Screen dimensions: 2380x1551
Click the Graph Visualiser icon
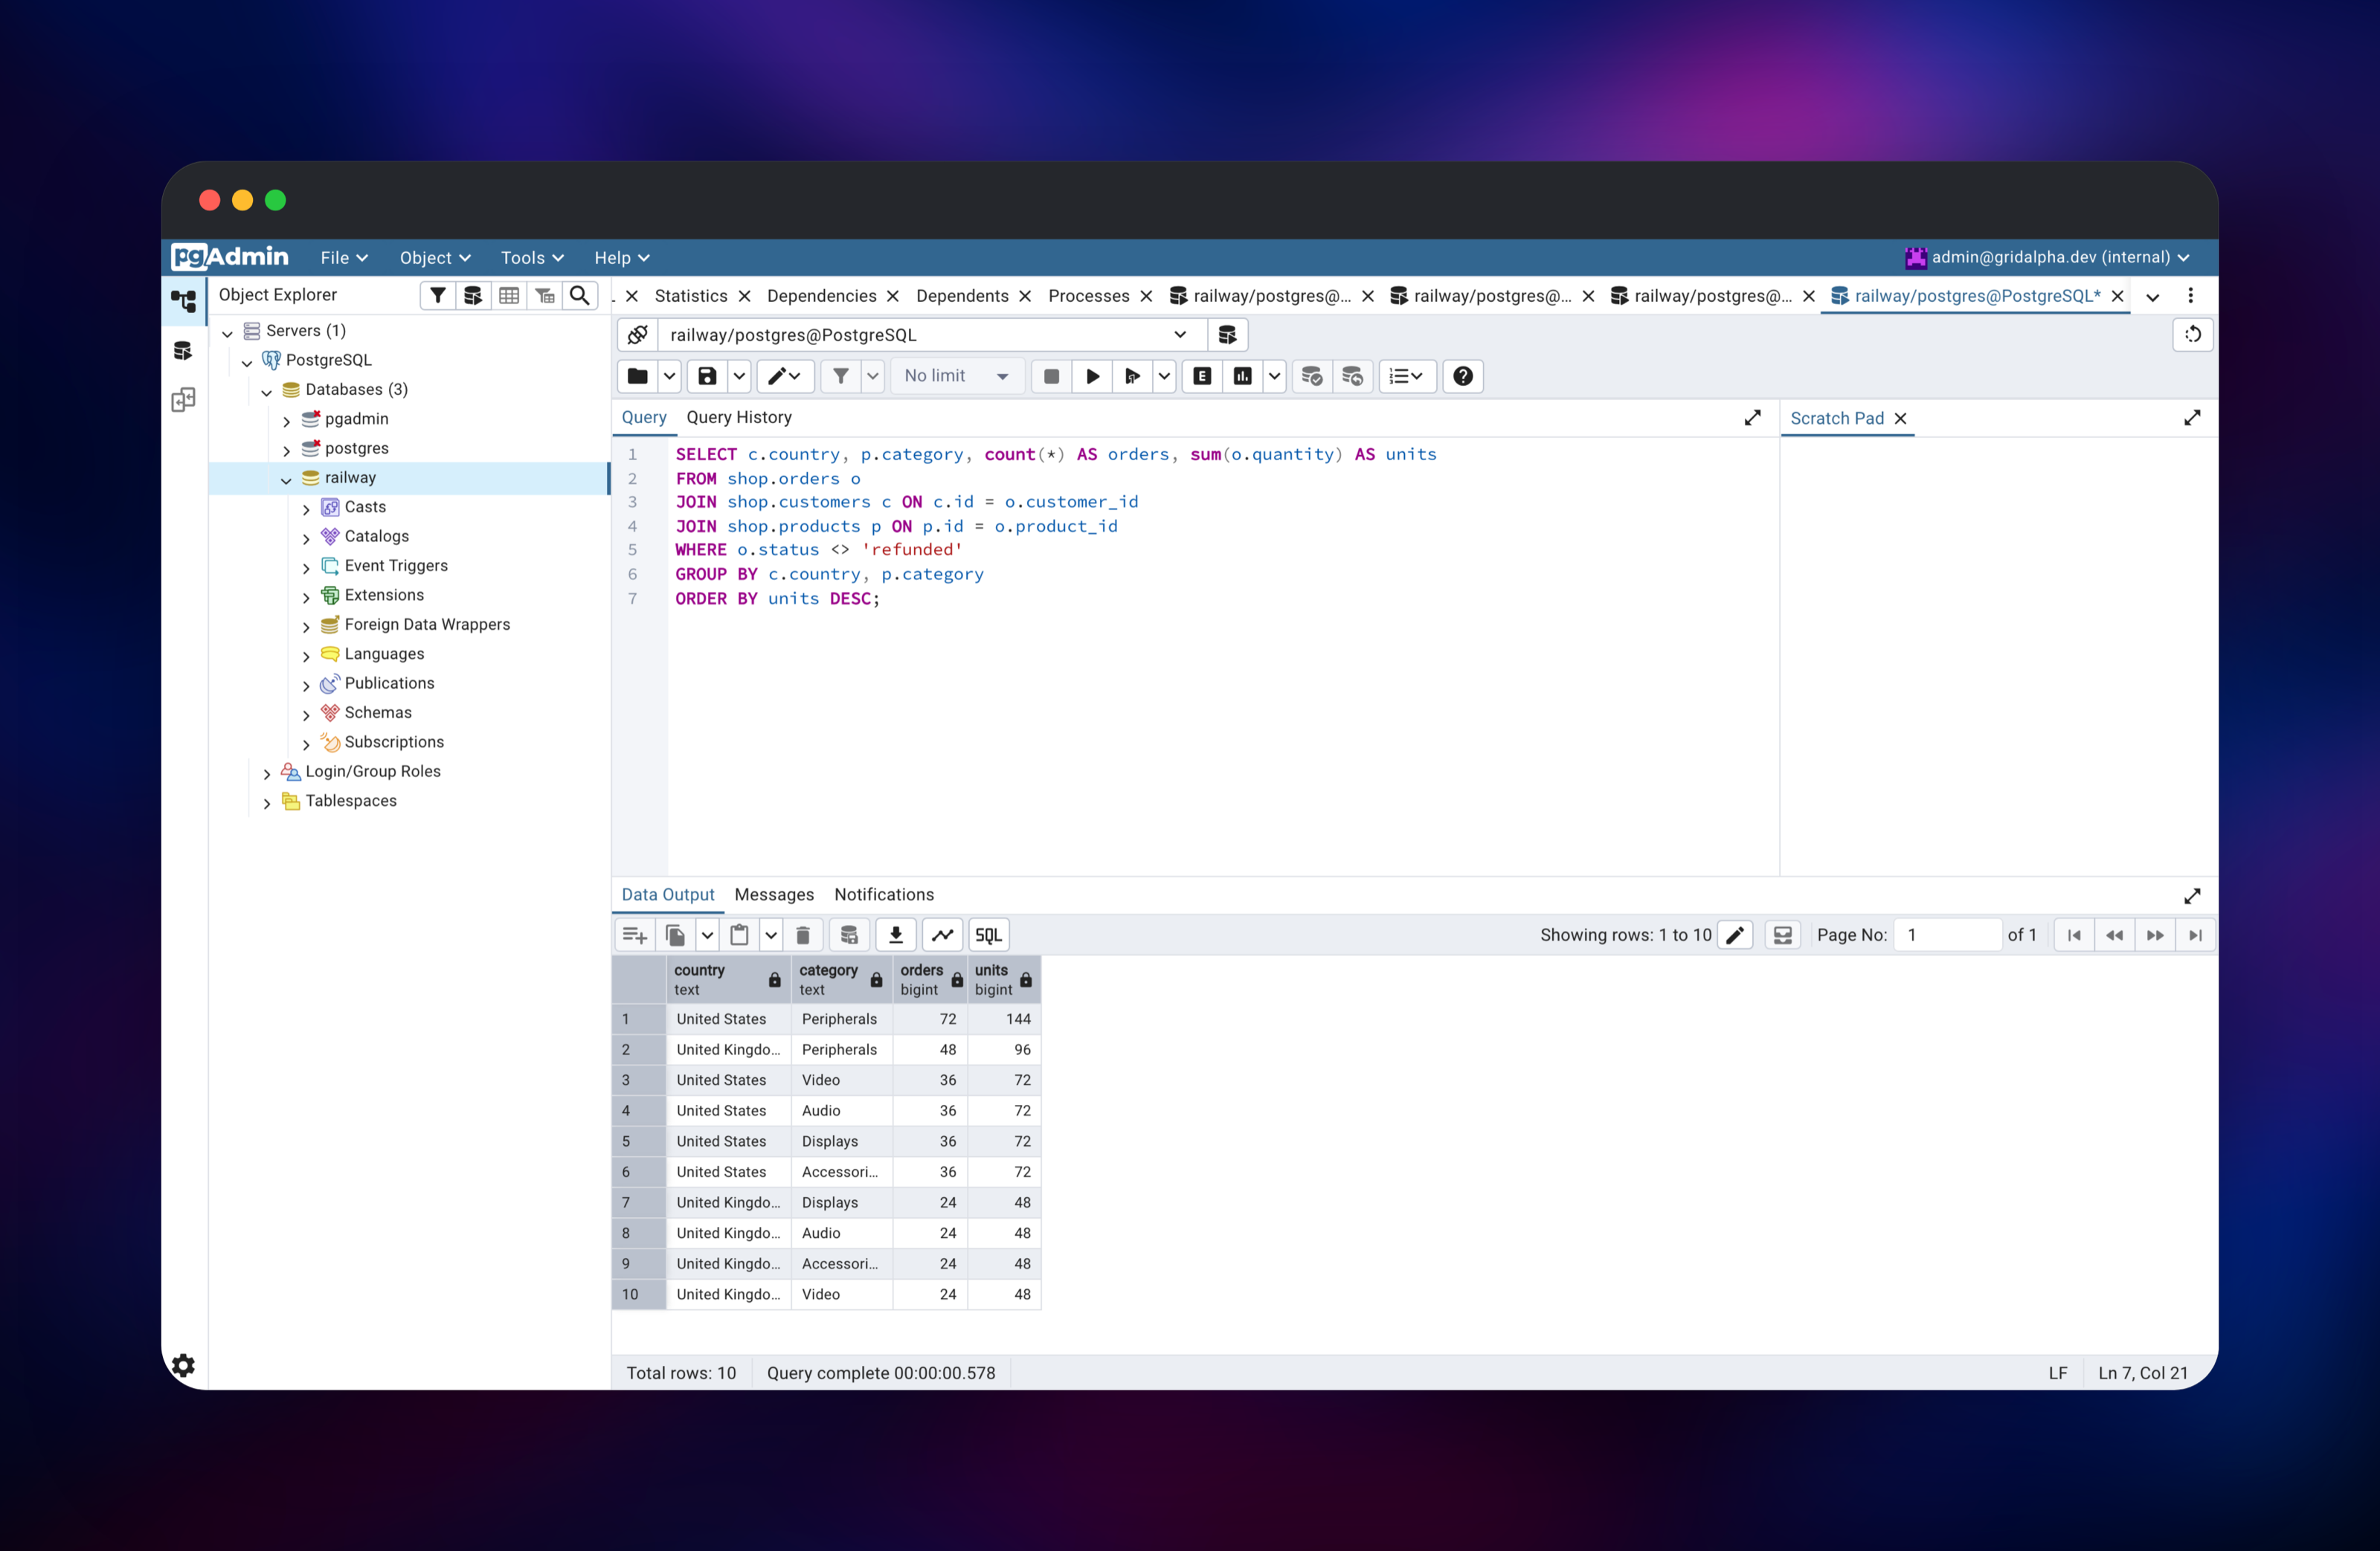(x=942, y=935)
